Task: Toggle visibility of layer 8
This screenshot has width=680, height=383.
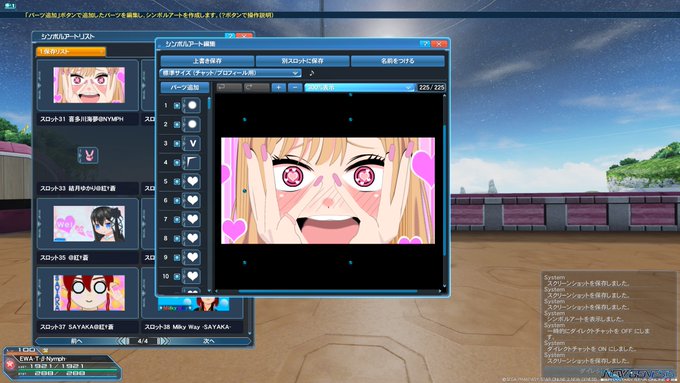Action: click(177, 238)
